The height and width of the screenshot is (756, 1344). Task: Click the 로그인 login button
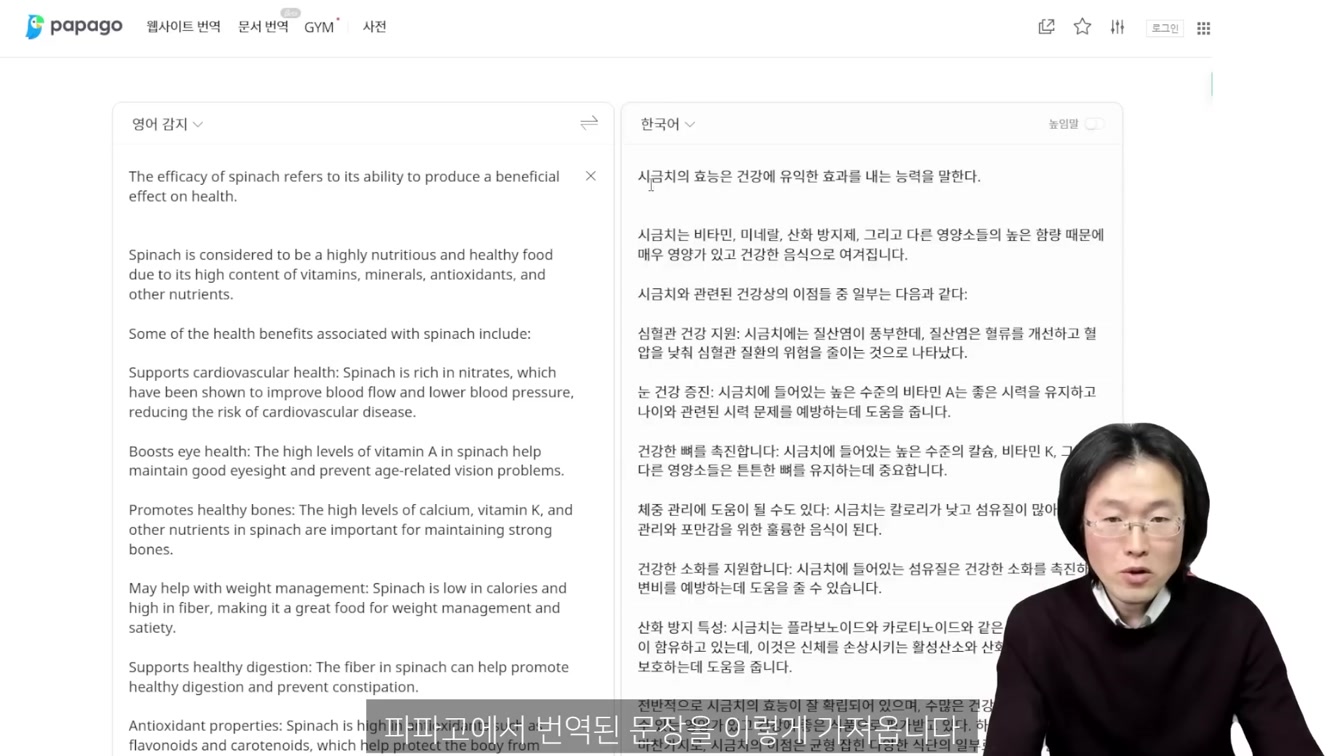pyautogui.click(x=1165, y=28)
